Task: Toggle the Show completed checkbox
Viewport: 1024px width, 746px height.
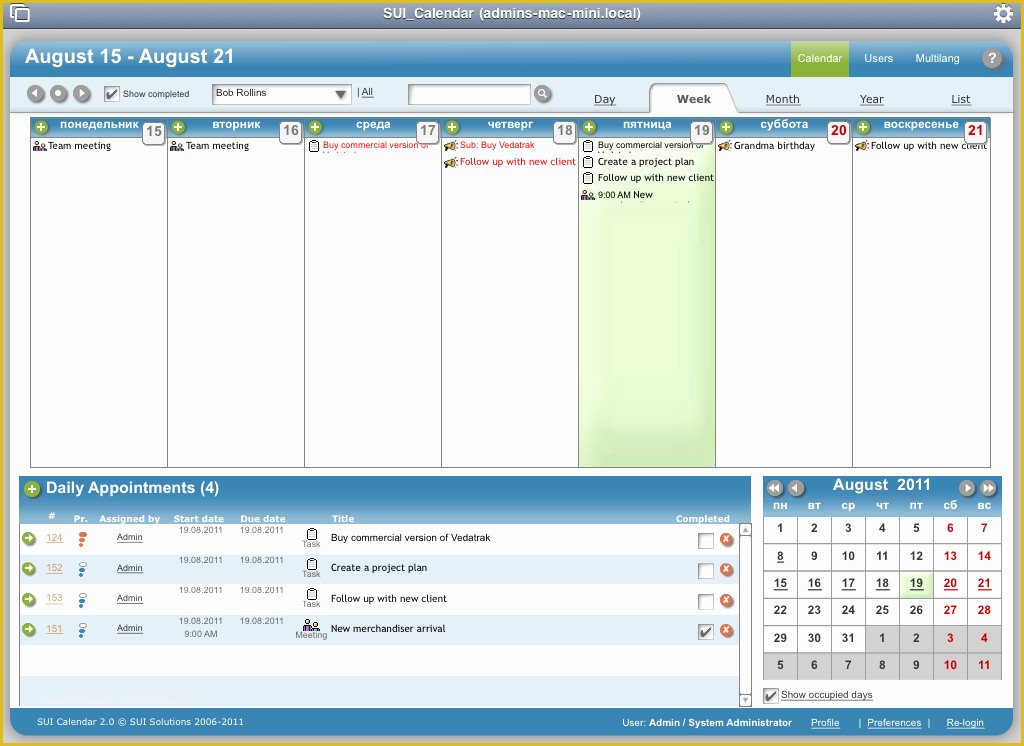Action: [112, 93]
